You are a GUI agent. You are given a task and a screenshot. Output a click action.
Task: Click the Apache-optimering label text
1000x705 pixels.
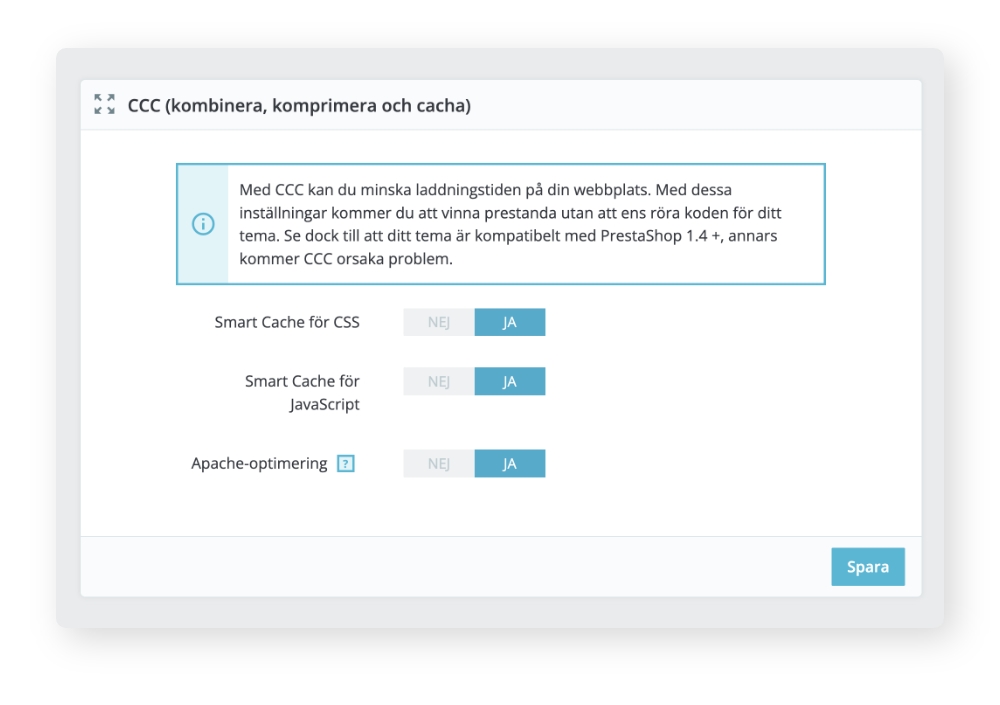coord(259,463)
